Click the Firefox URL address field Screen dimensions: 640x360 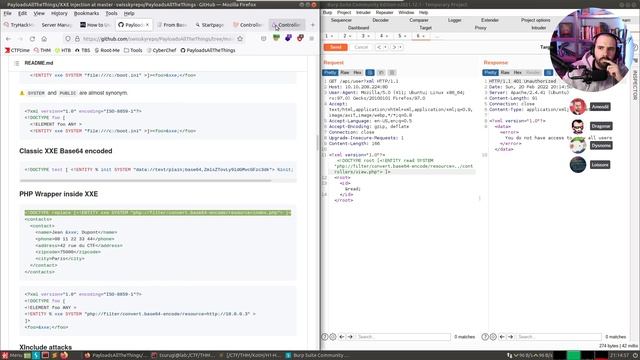tap(158, 39)
